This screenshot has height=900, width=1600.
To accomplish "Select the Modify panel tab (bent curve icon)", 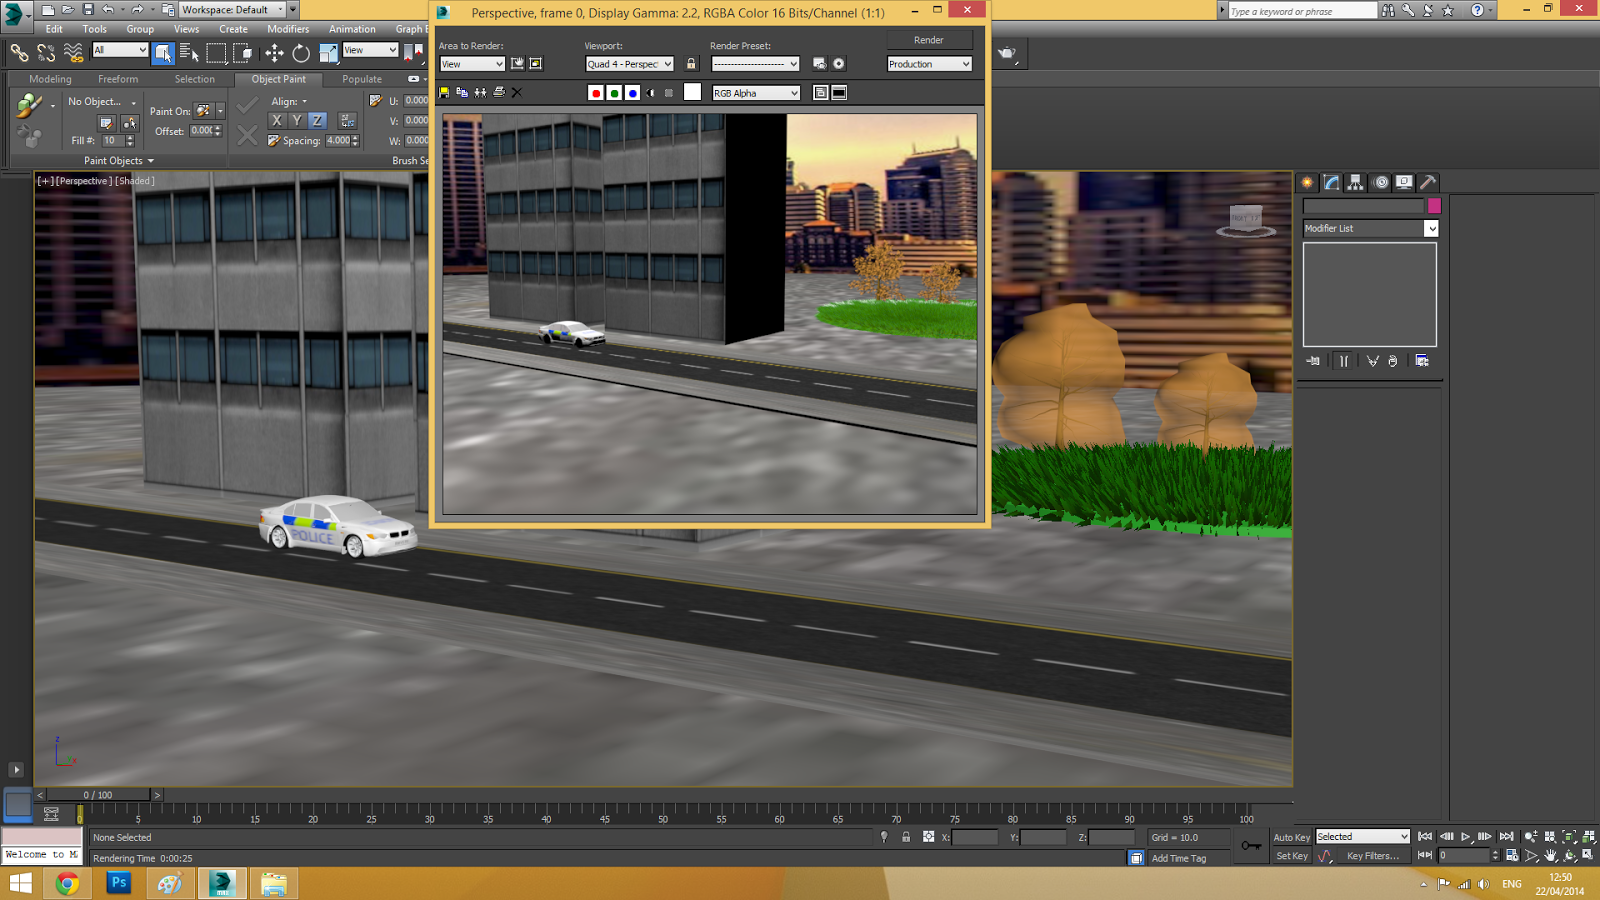I will click(1331, 182).
